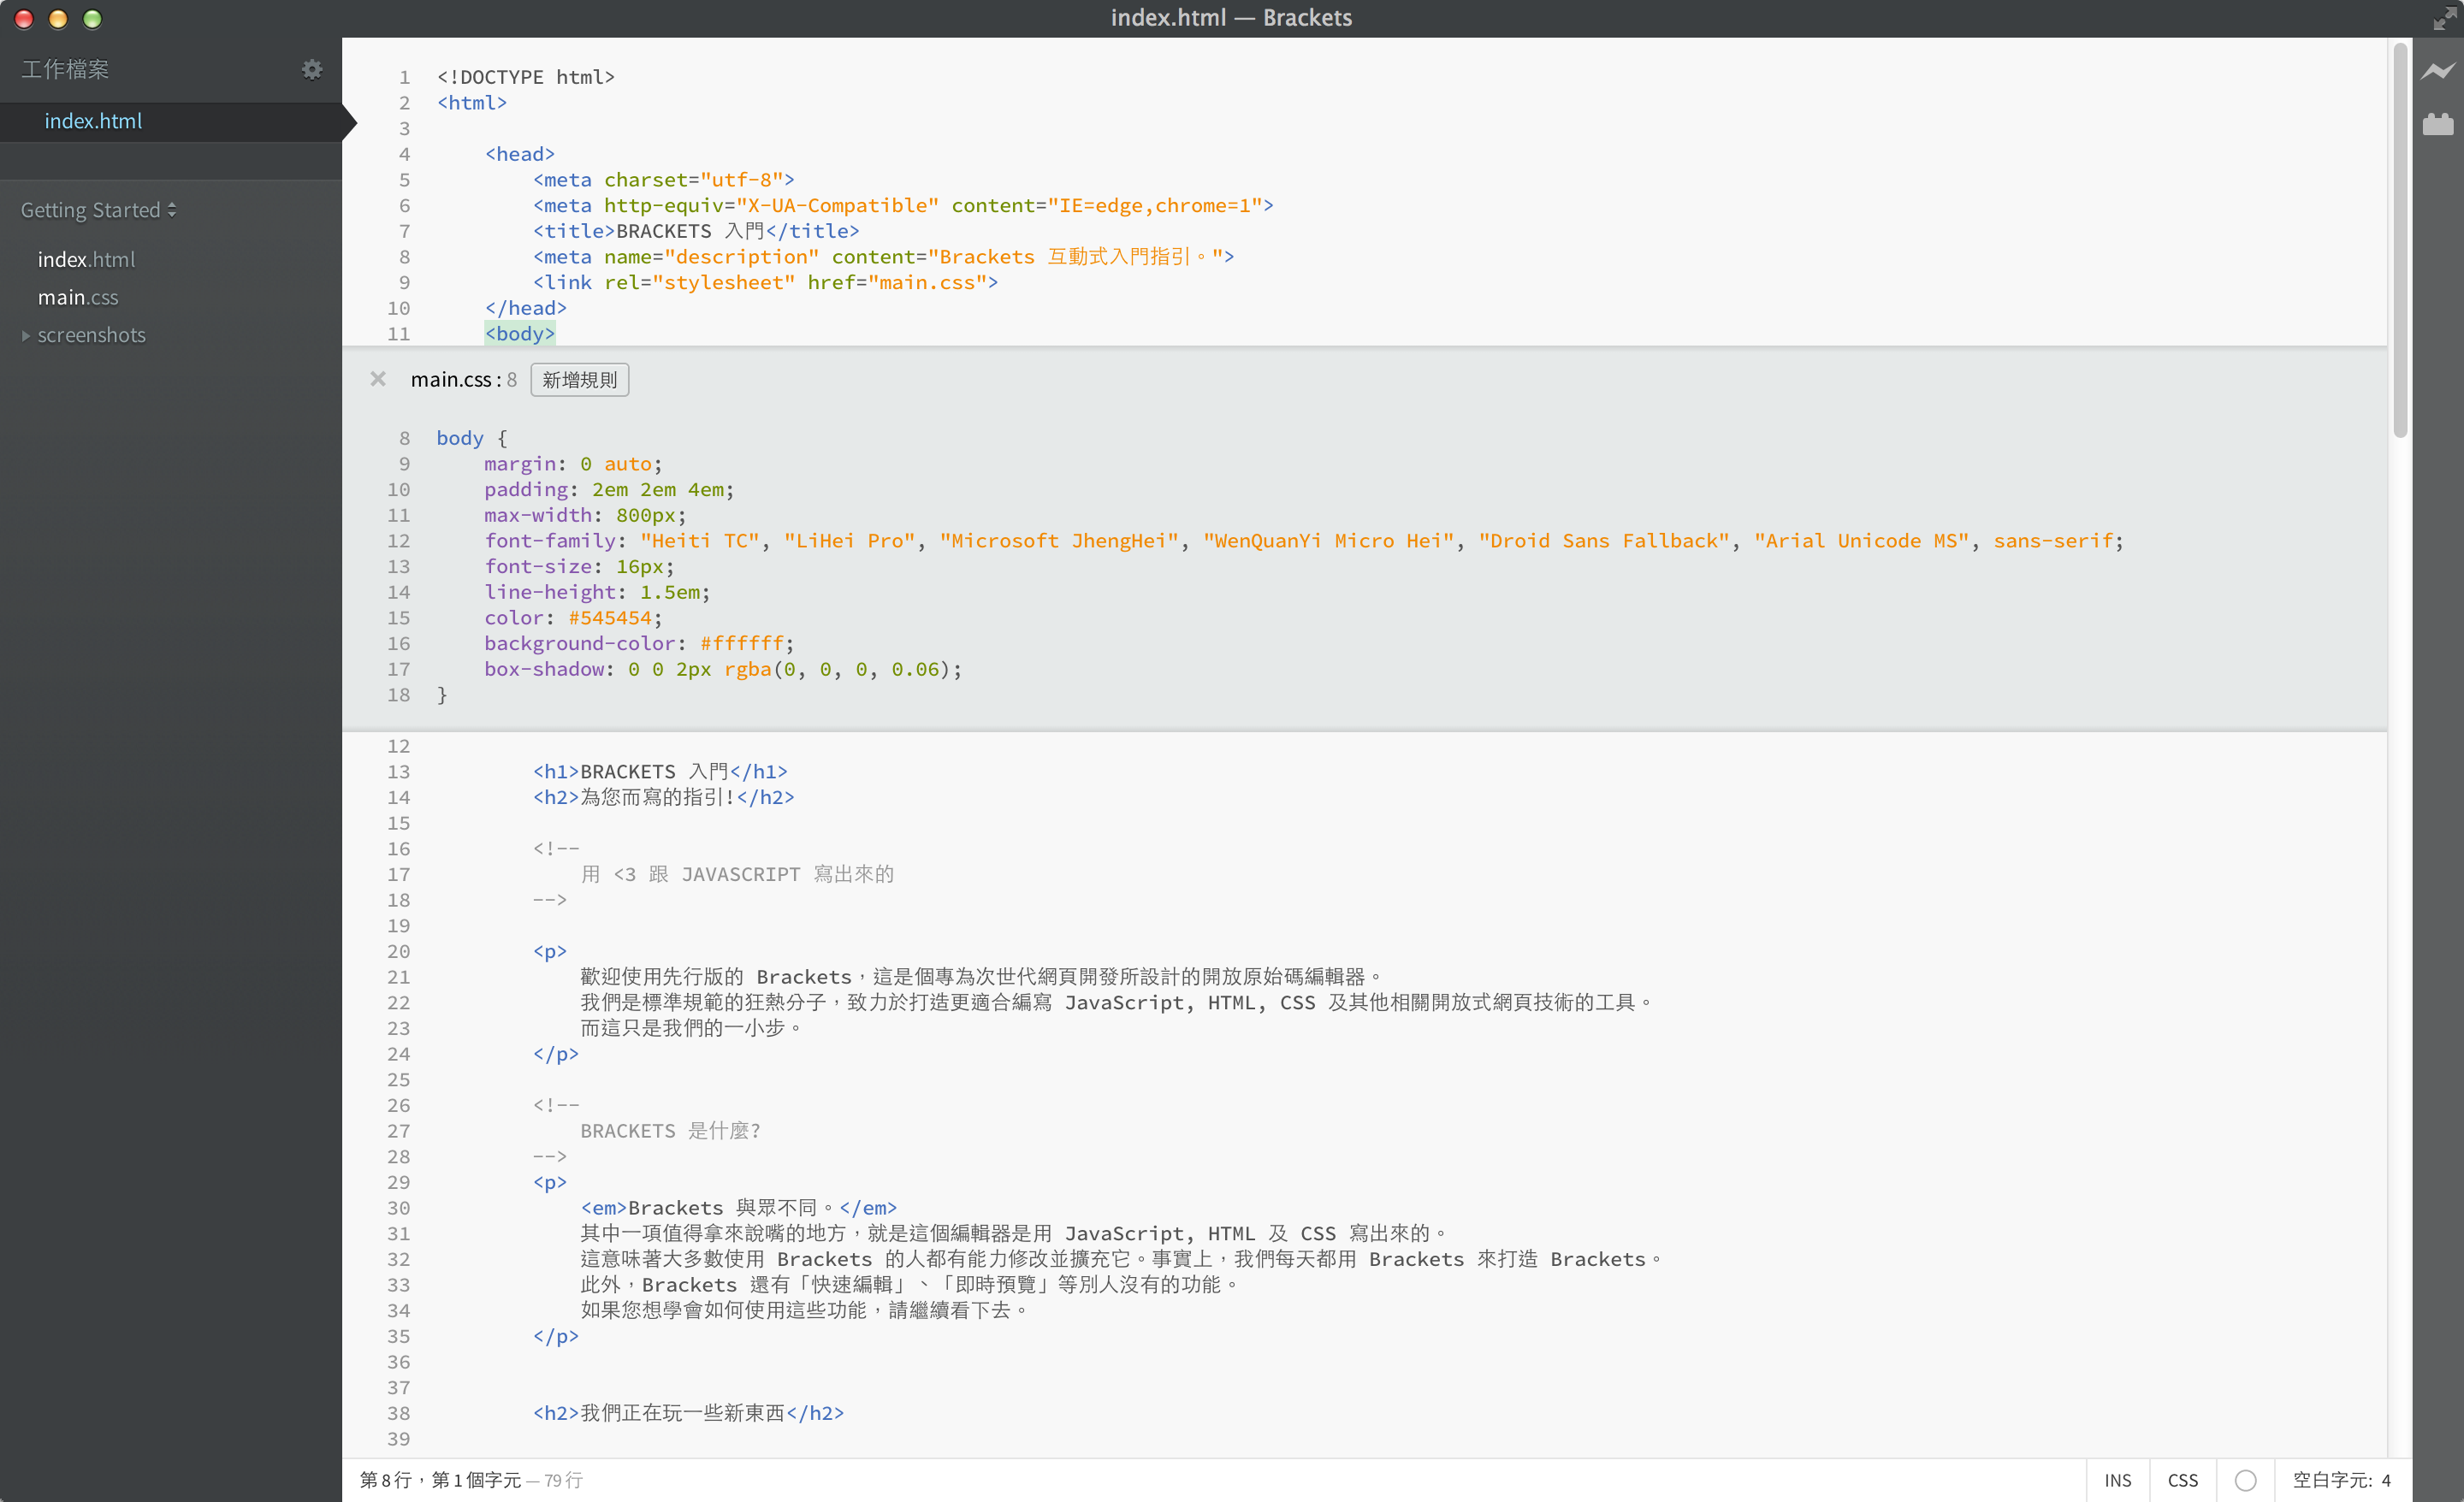Select index.html in working files
Viewport: 2464px width, 1502px height.
93,121
